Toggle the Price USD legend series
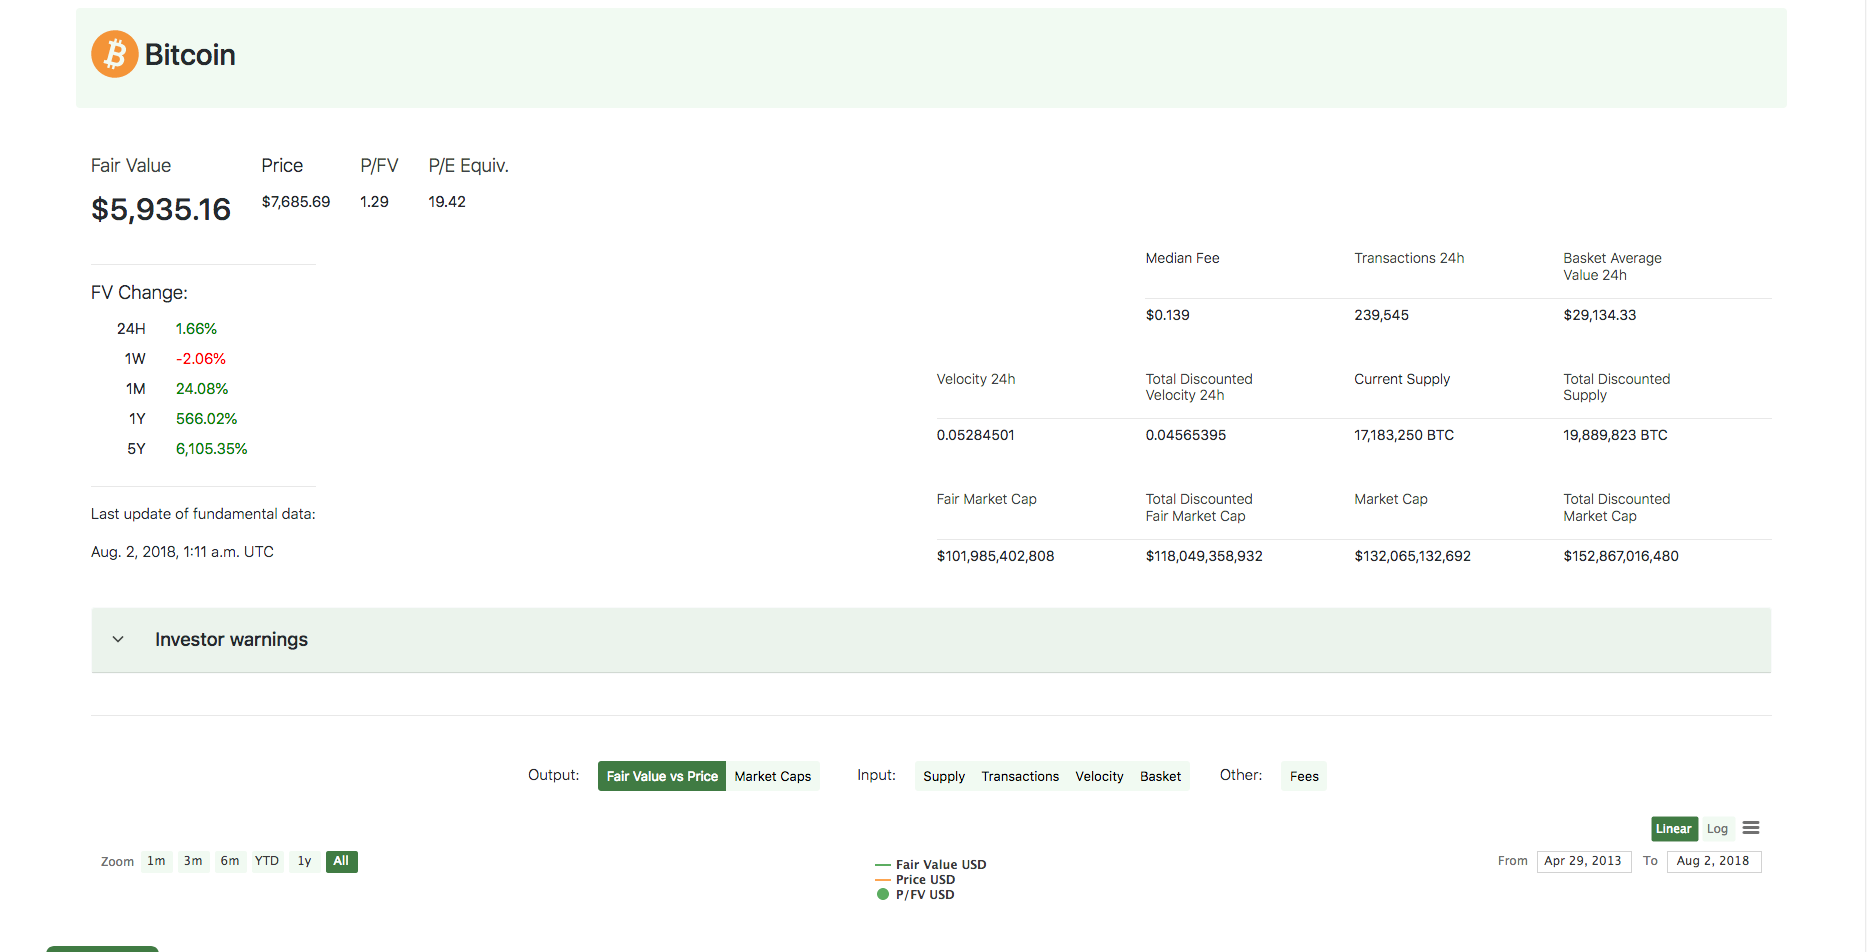Image resolution: width=1867 pixels, height=952 pixels. point(915,880)
